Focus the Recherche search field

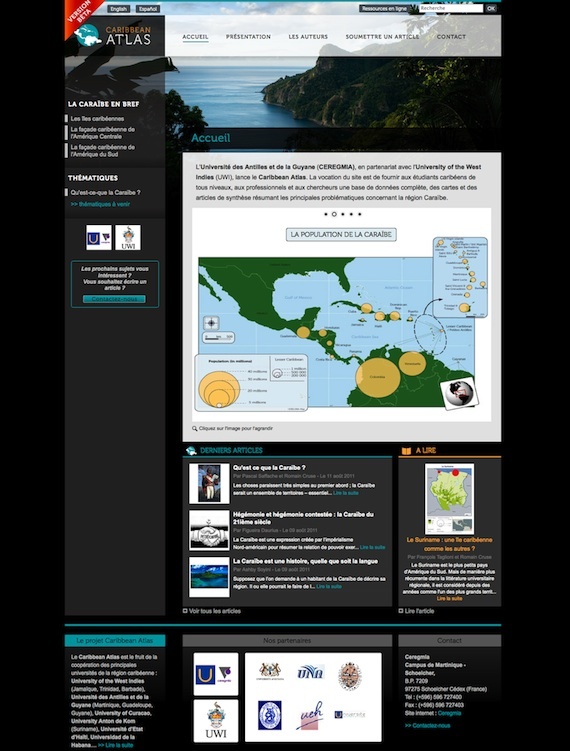[x=451, y=8]
